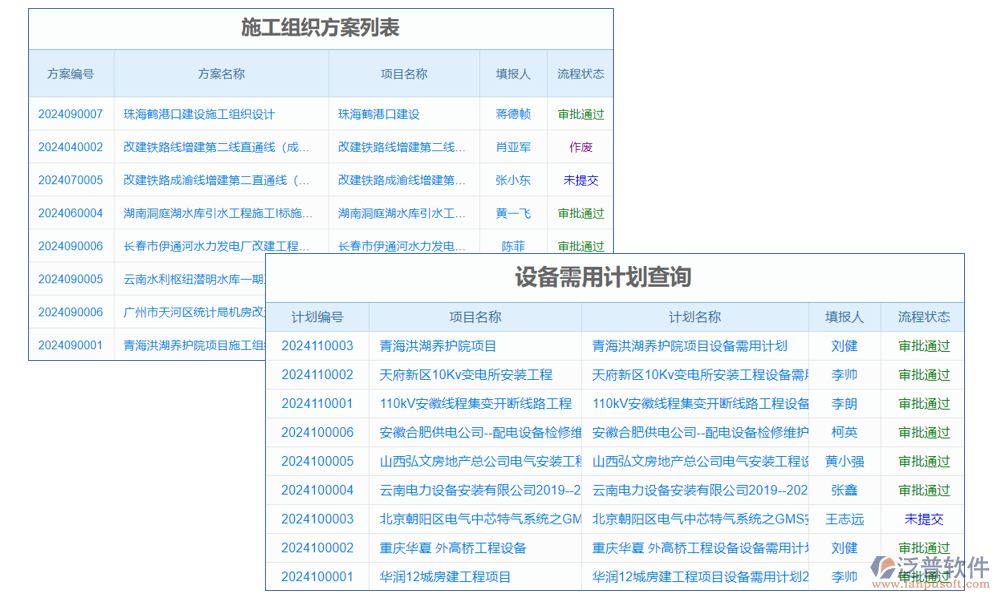The image size is (1000, 600).
Task: Open plan number 2024110003 link
Action: click(x=317, y=346)
